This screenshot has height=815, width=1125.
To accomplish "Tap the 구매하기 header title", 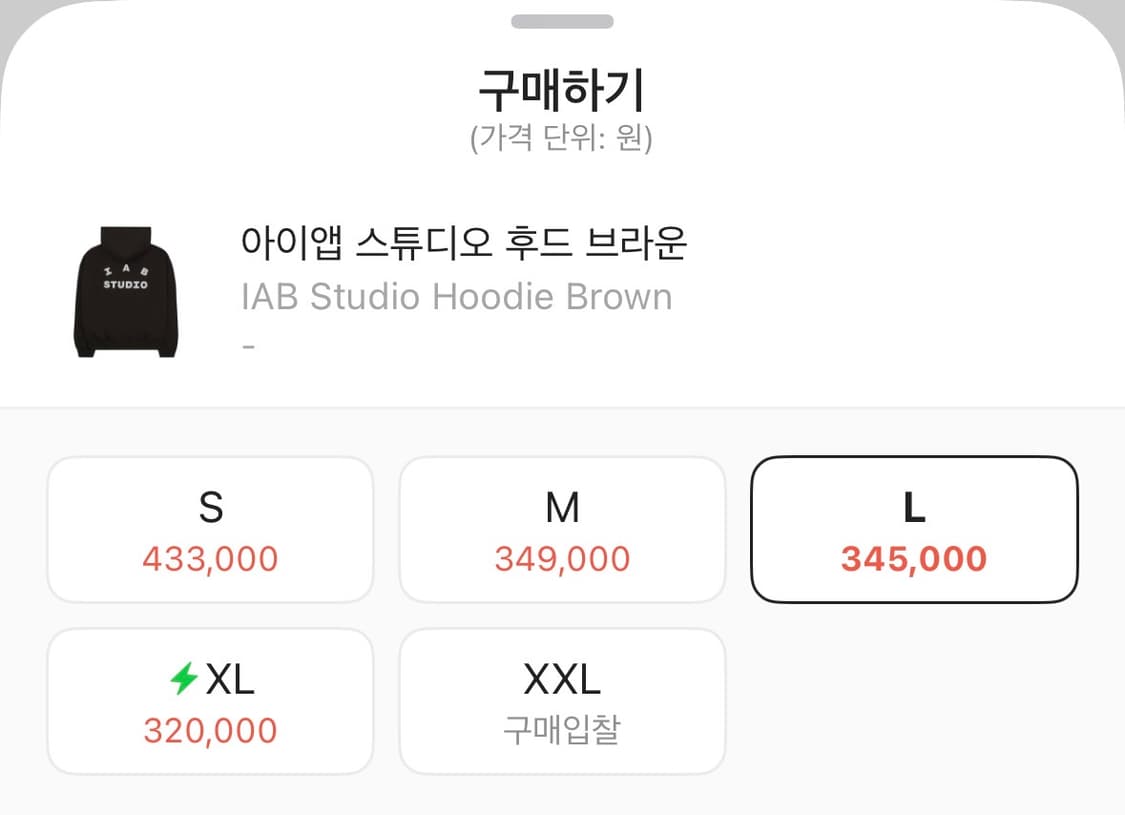I will point(562,88).
